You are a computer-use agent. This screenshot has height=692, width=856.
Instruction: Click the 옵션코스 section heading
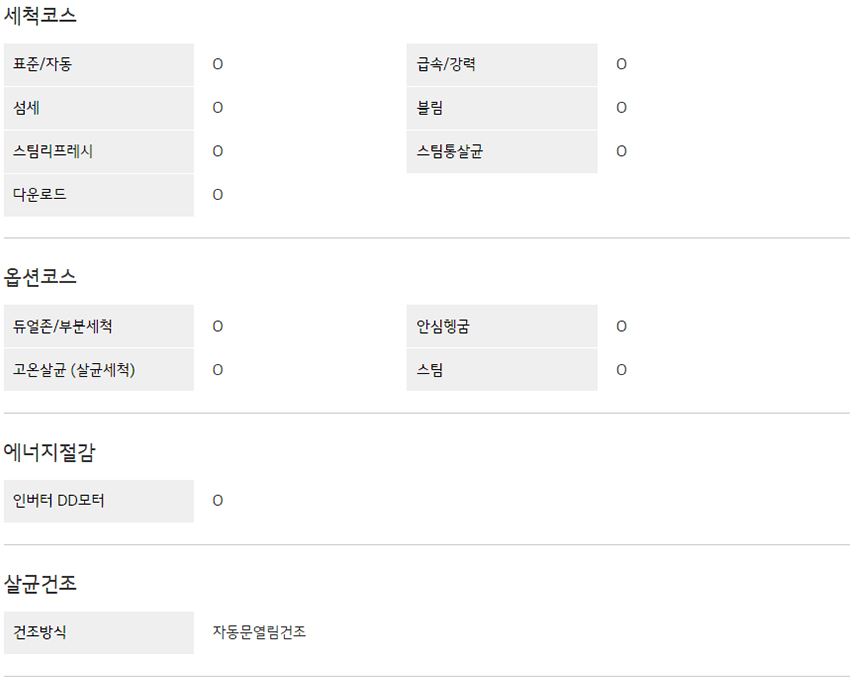(40, 277)
